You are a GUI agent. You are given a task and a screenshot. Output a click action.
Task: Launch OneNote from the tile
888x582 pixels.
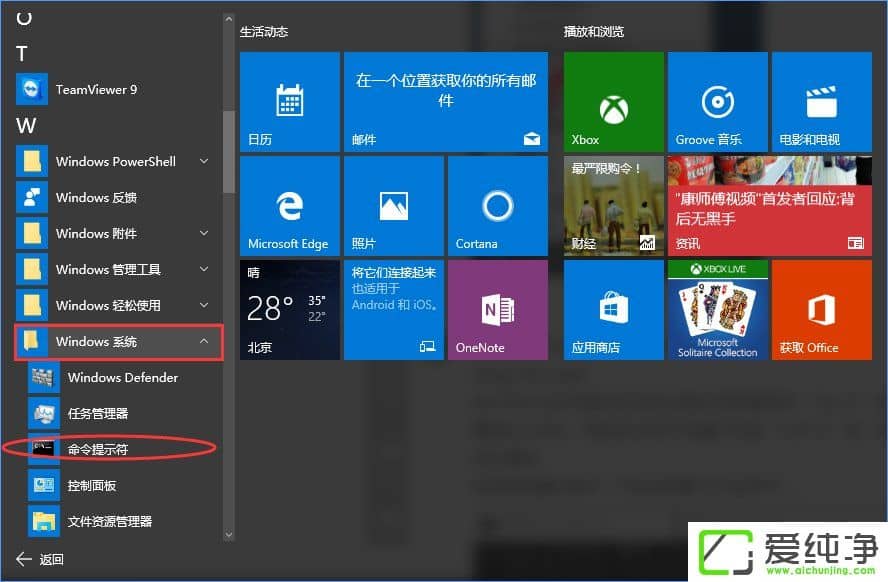click(497, 309)
